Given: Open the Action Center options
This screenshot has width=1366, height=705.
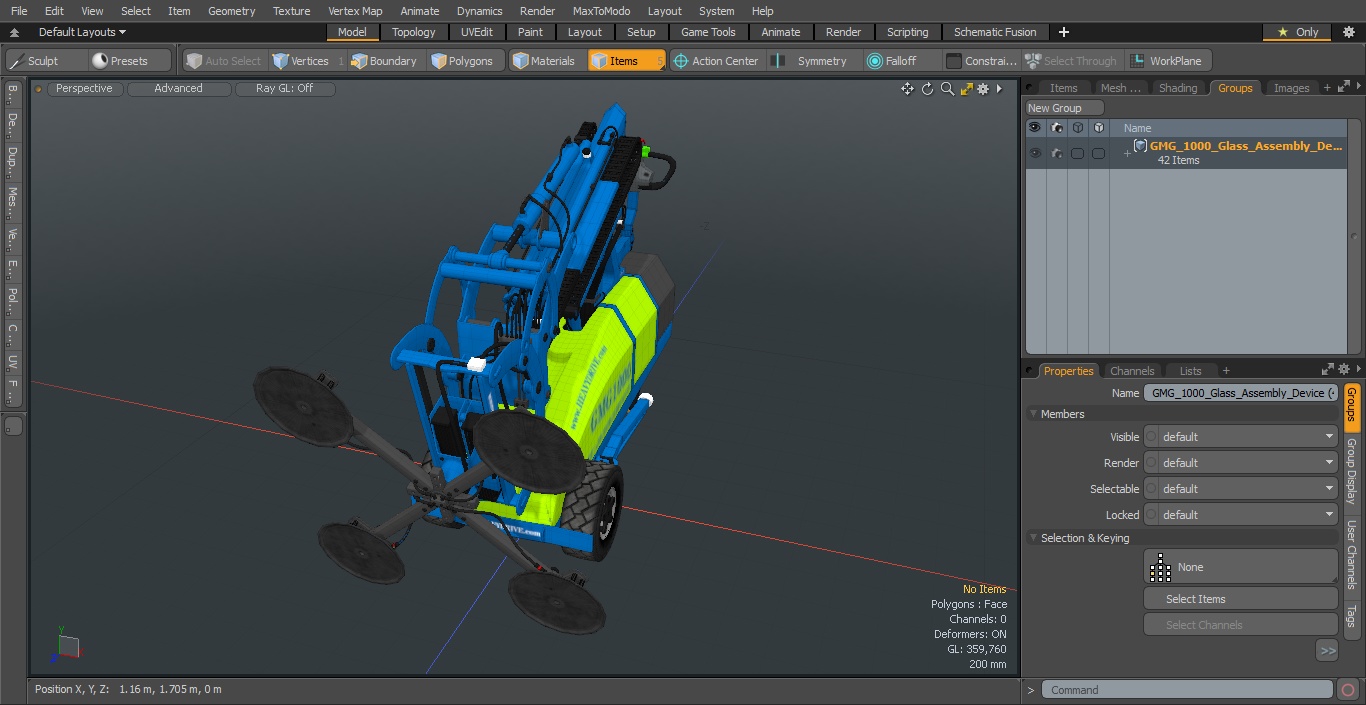Looking at the screenshot, I should click(x=716, y=61).
